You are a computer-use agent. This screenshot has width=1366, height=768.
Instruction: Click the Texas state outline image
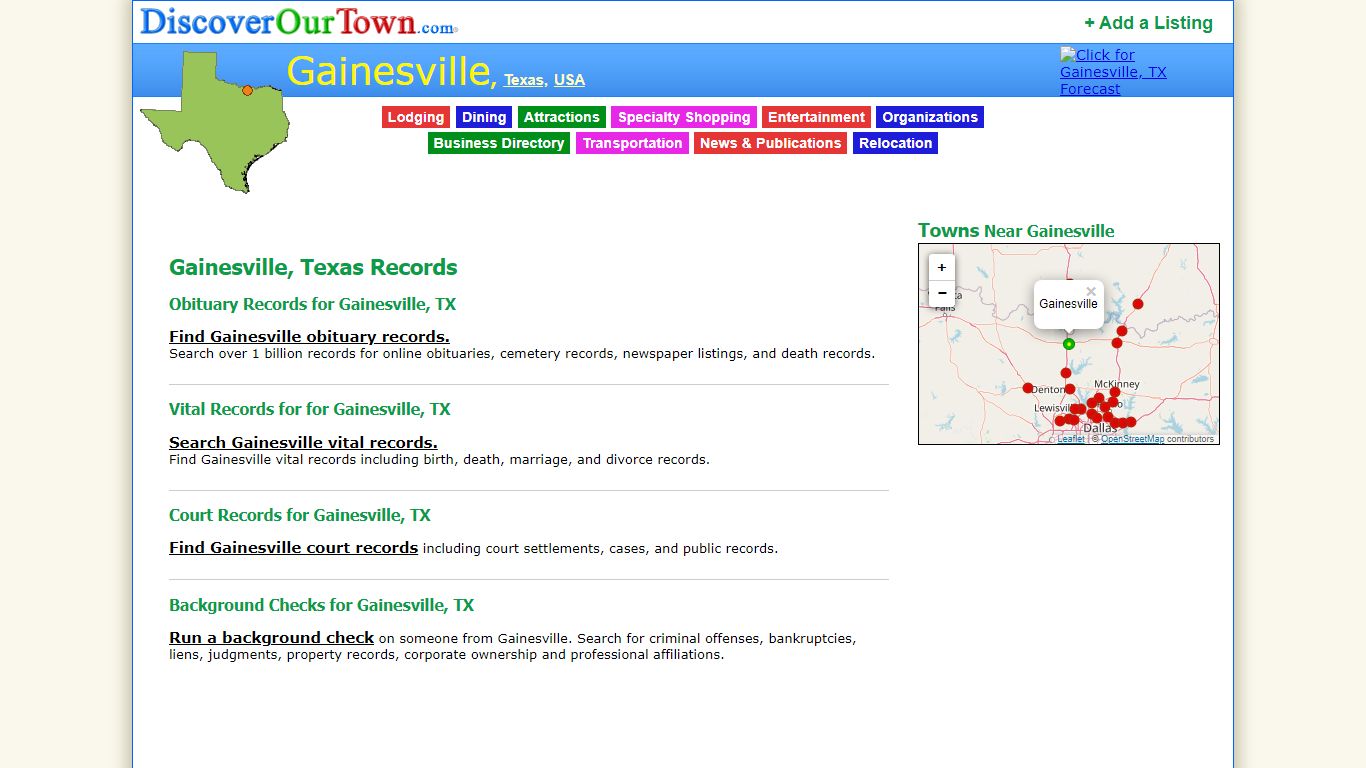tap(215, 122)
